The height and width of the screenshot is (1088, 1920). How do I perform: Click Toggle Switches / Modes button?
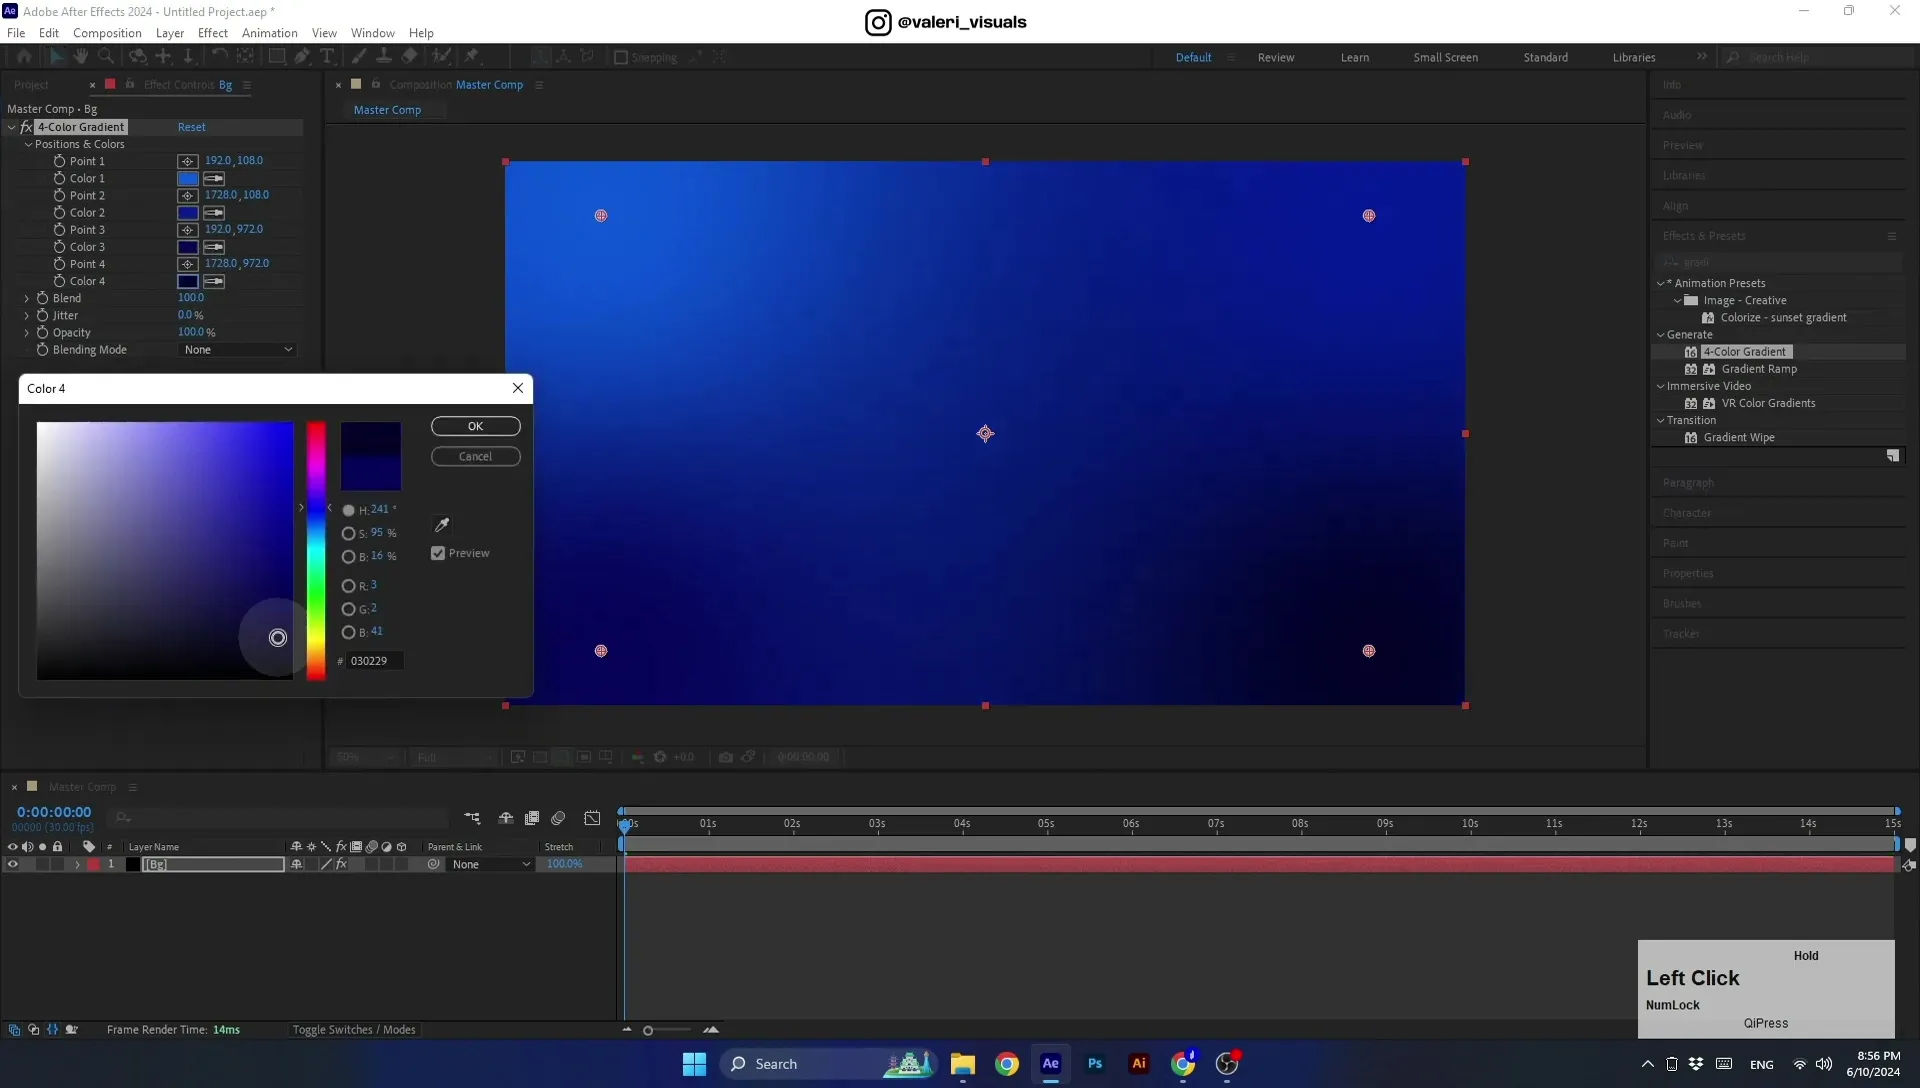354,1030
